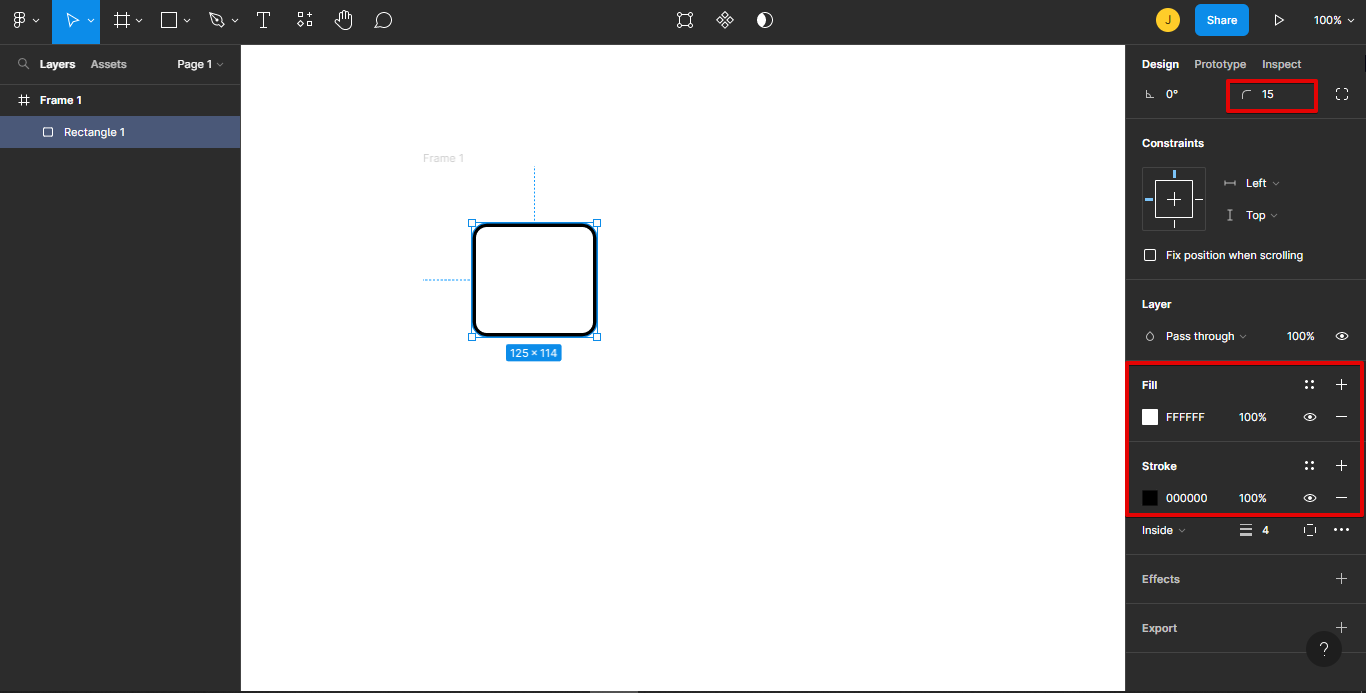Search layers with the magnifier icon

point(23,64)
